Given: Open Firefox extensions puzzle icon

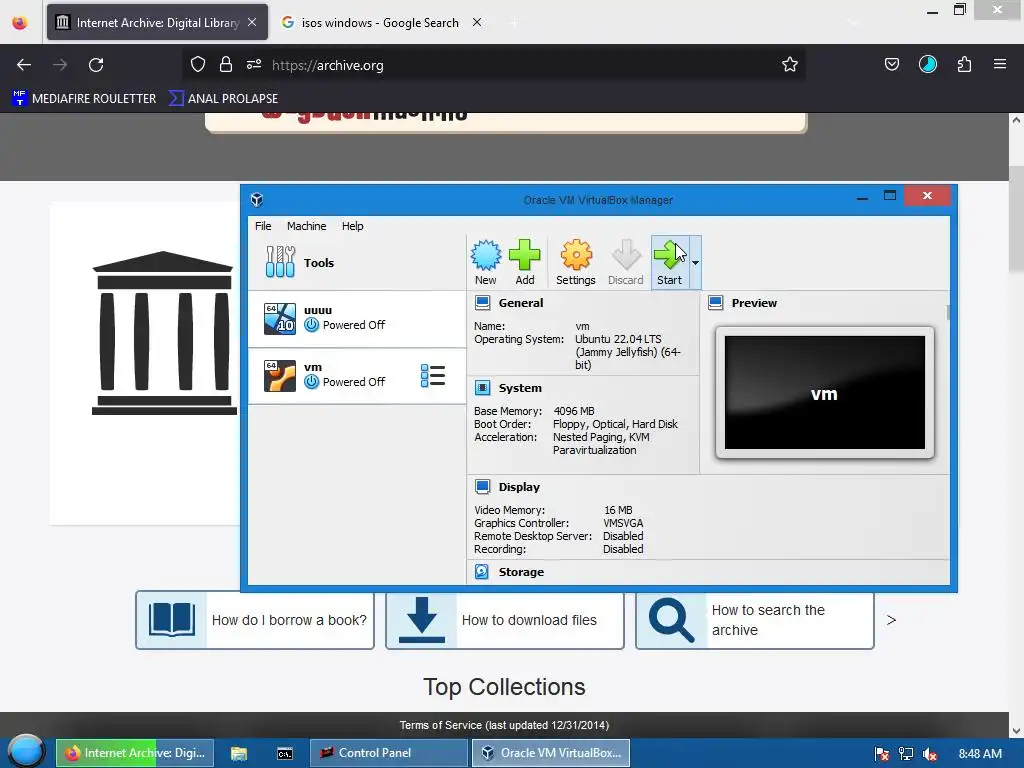Looking at the screenshot, I should pyautogui.click(x=964, y=64).
